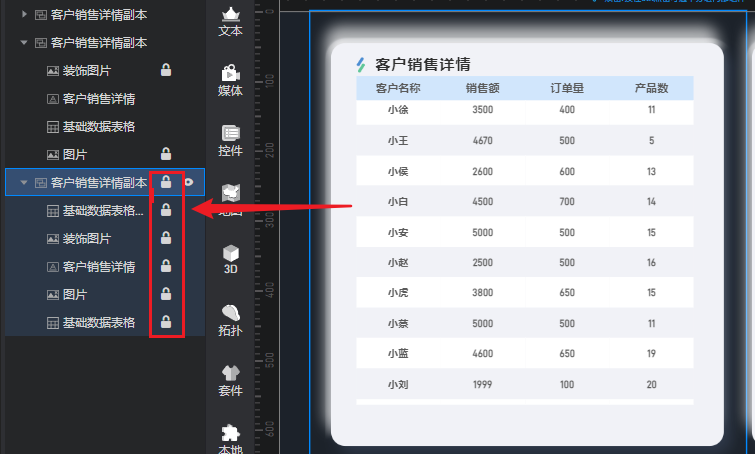Click the map icon in the component toolbar

231,194
